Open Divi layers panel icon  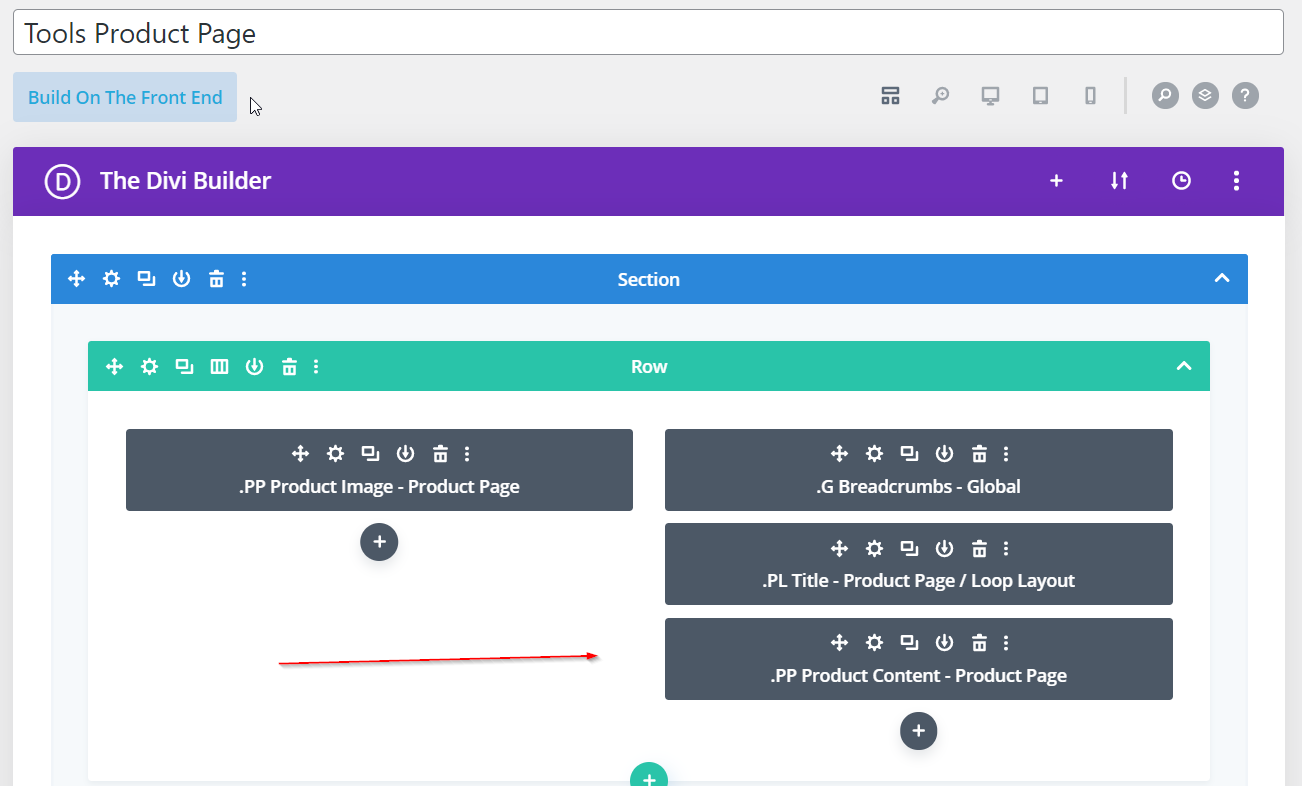click(1205, 96)
